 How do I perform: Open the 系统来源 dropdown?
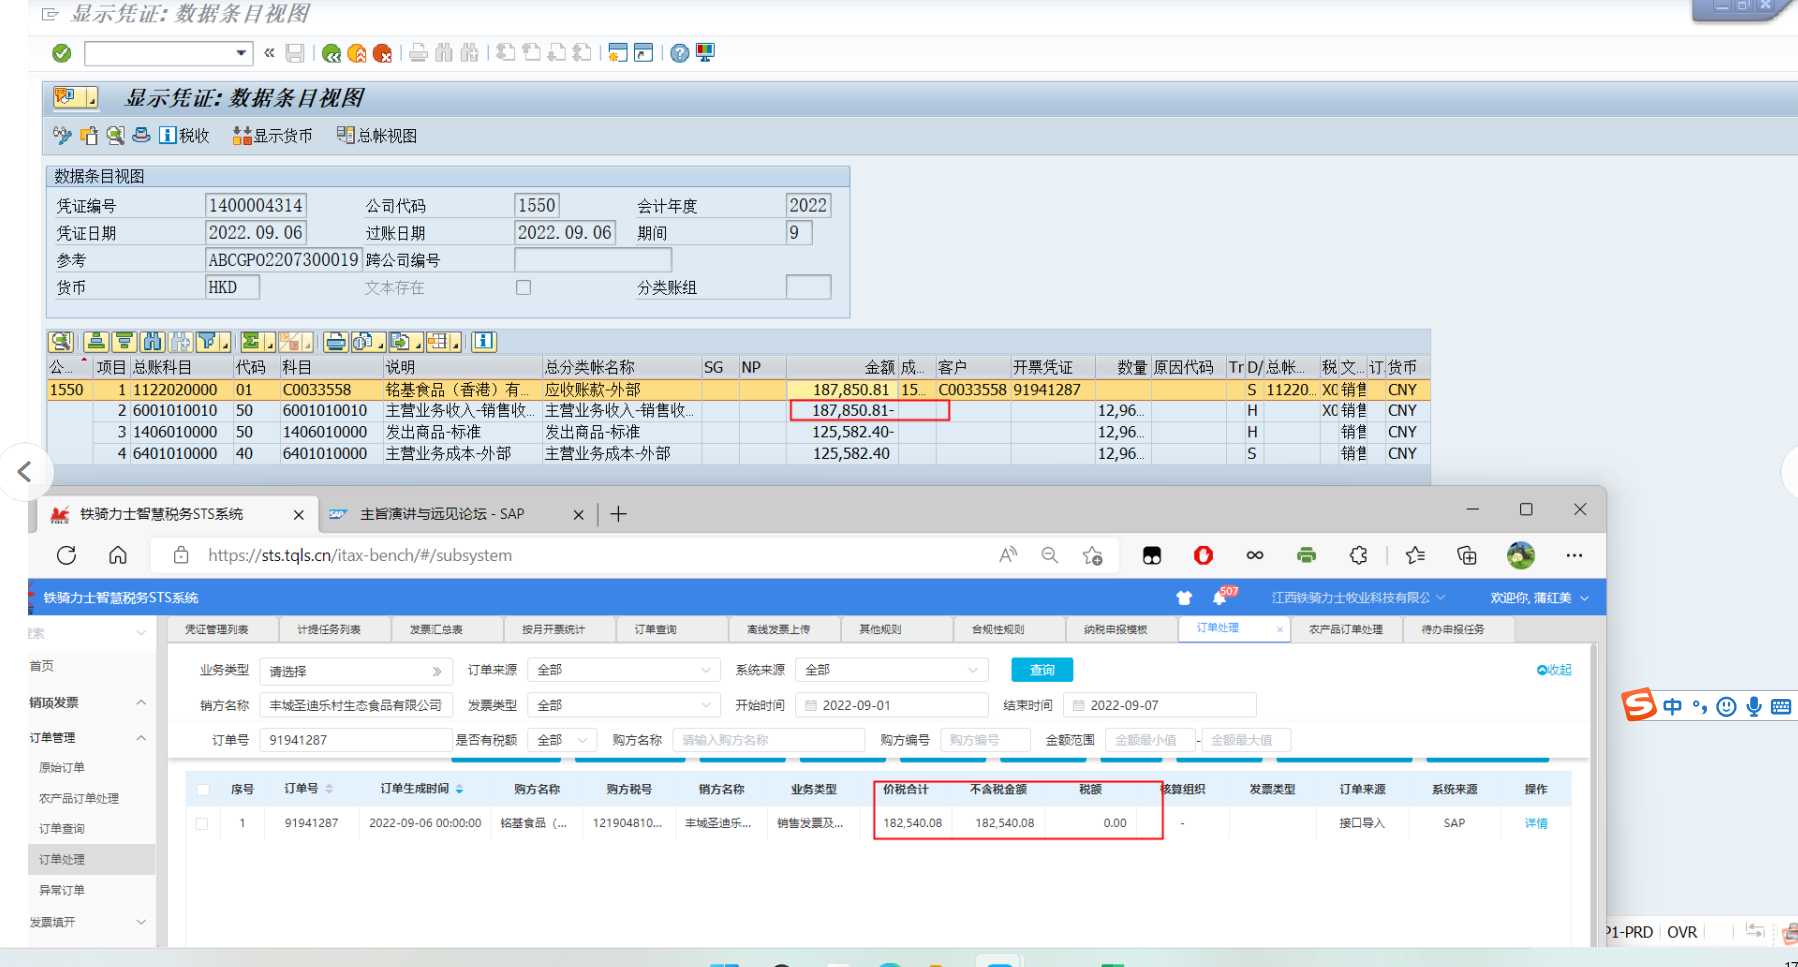point(892,670)
